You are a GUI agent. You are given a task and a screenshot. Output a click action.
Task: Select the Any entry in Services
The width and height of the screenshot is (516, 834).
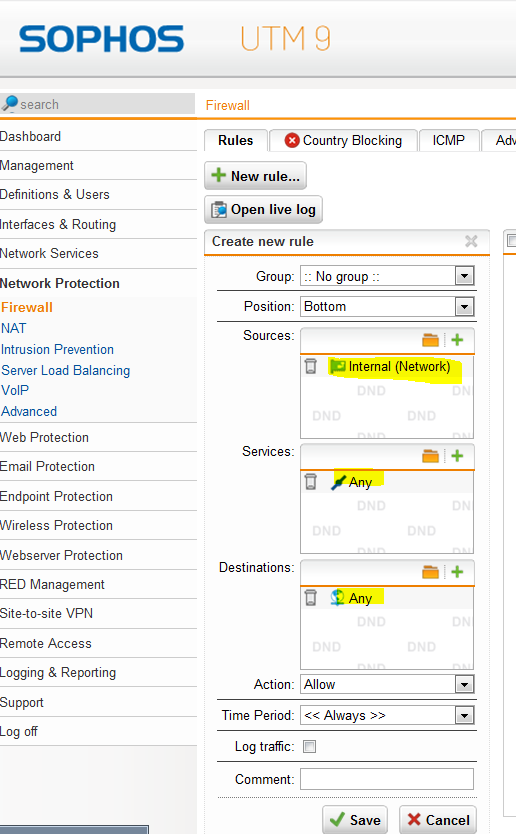tap(360, 482)
